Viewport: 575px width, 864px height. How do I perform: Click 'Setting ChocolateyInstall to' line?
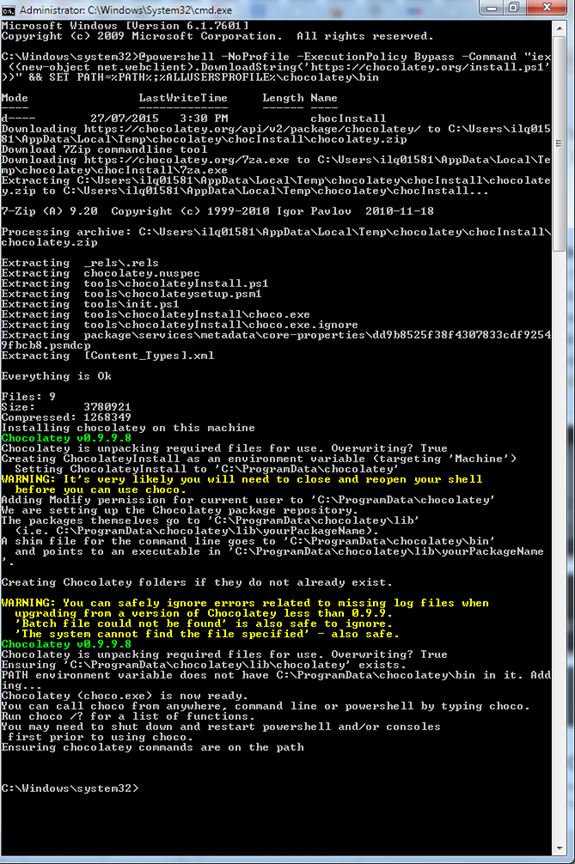click(206, 469)
